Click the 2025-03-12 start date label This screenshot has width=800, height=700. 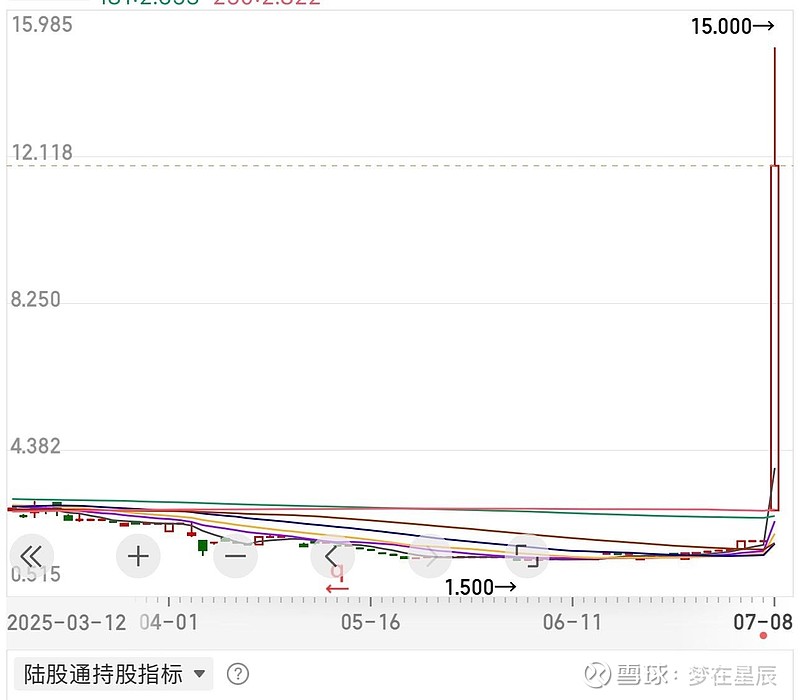[x=66, y=622]
